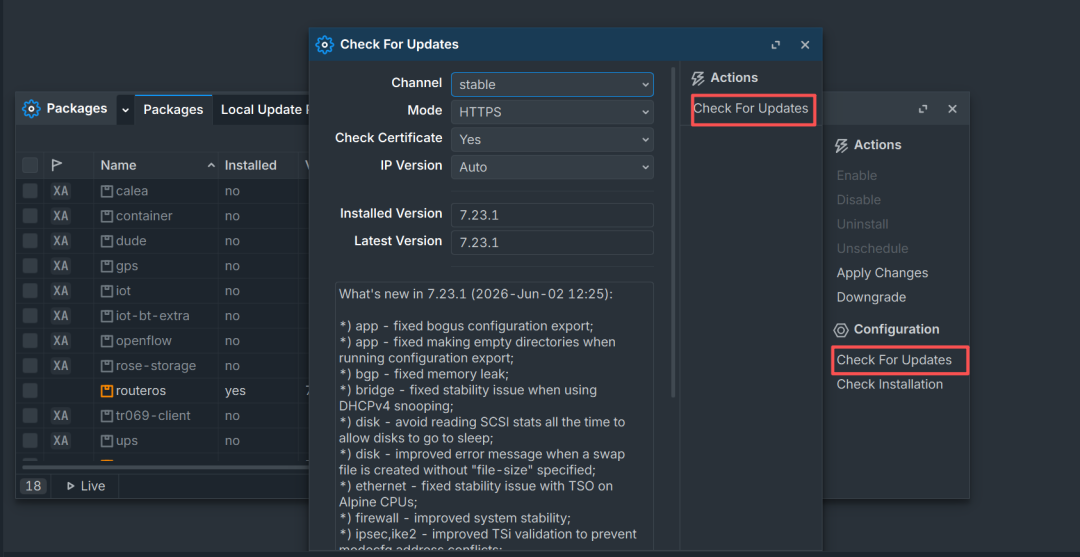Tick the checkbox for rose-storage row
The image size is (1080, 557).
(x=30, y=366)
